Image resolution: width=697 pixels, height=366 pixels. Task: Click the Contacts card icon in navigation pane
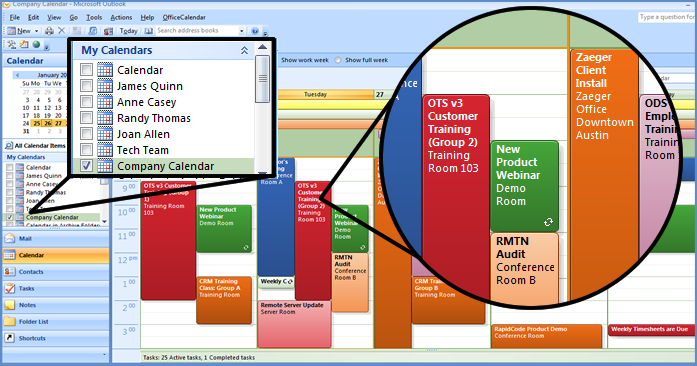click(x=9, y=272)
